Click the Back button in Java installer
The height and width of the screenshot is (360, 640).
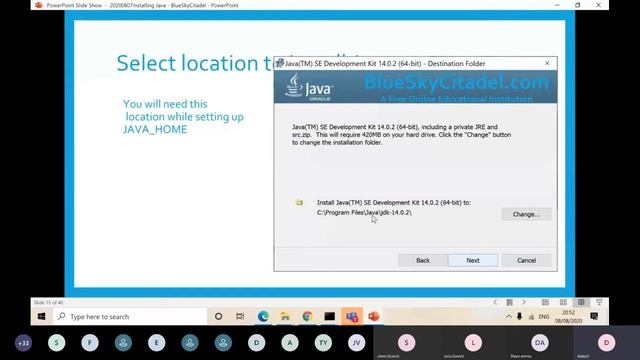(x=423, y=260)
